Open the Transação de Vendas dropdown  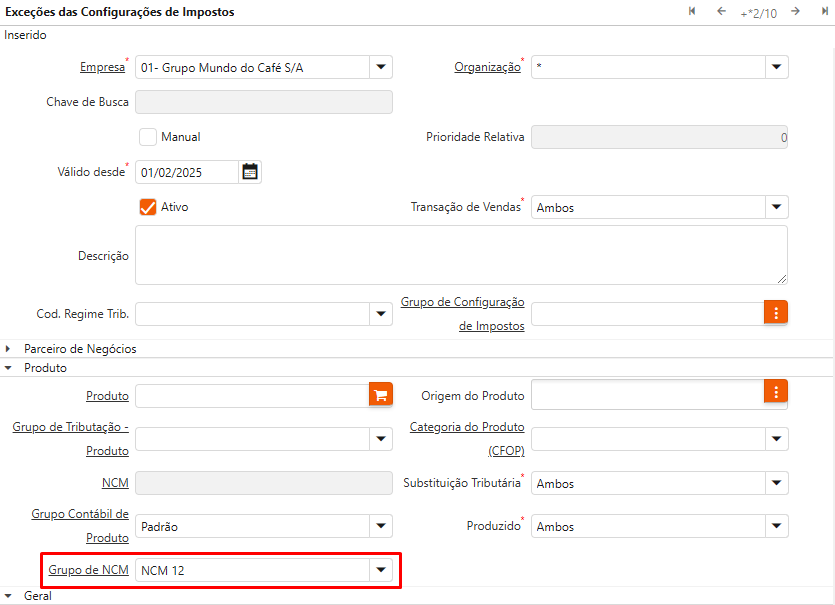[x=776, y=207]
